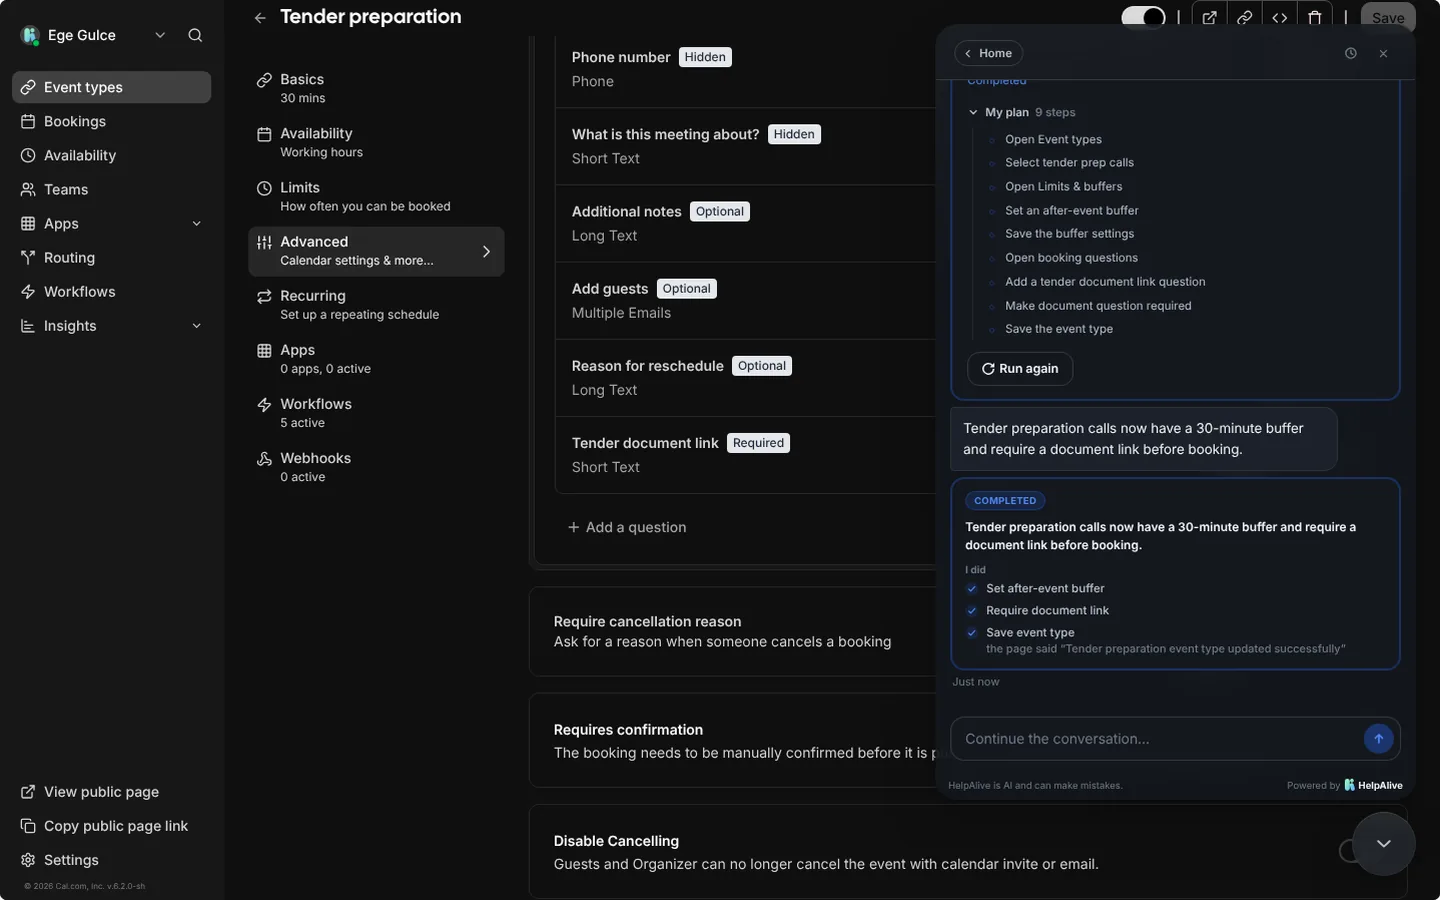1440x900 pixels.
Task: Open Settings at the bottom of sidebar
Action: point(111,860)
